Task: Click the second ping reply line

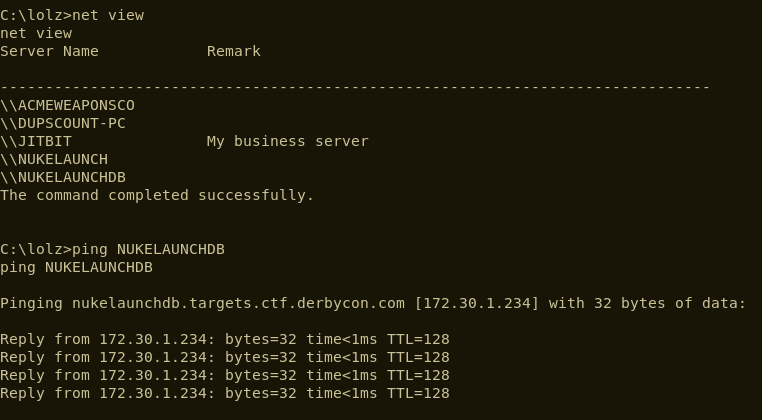Action: coord(224,357)
